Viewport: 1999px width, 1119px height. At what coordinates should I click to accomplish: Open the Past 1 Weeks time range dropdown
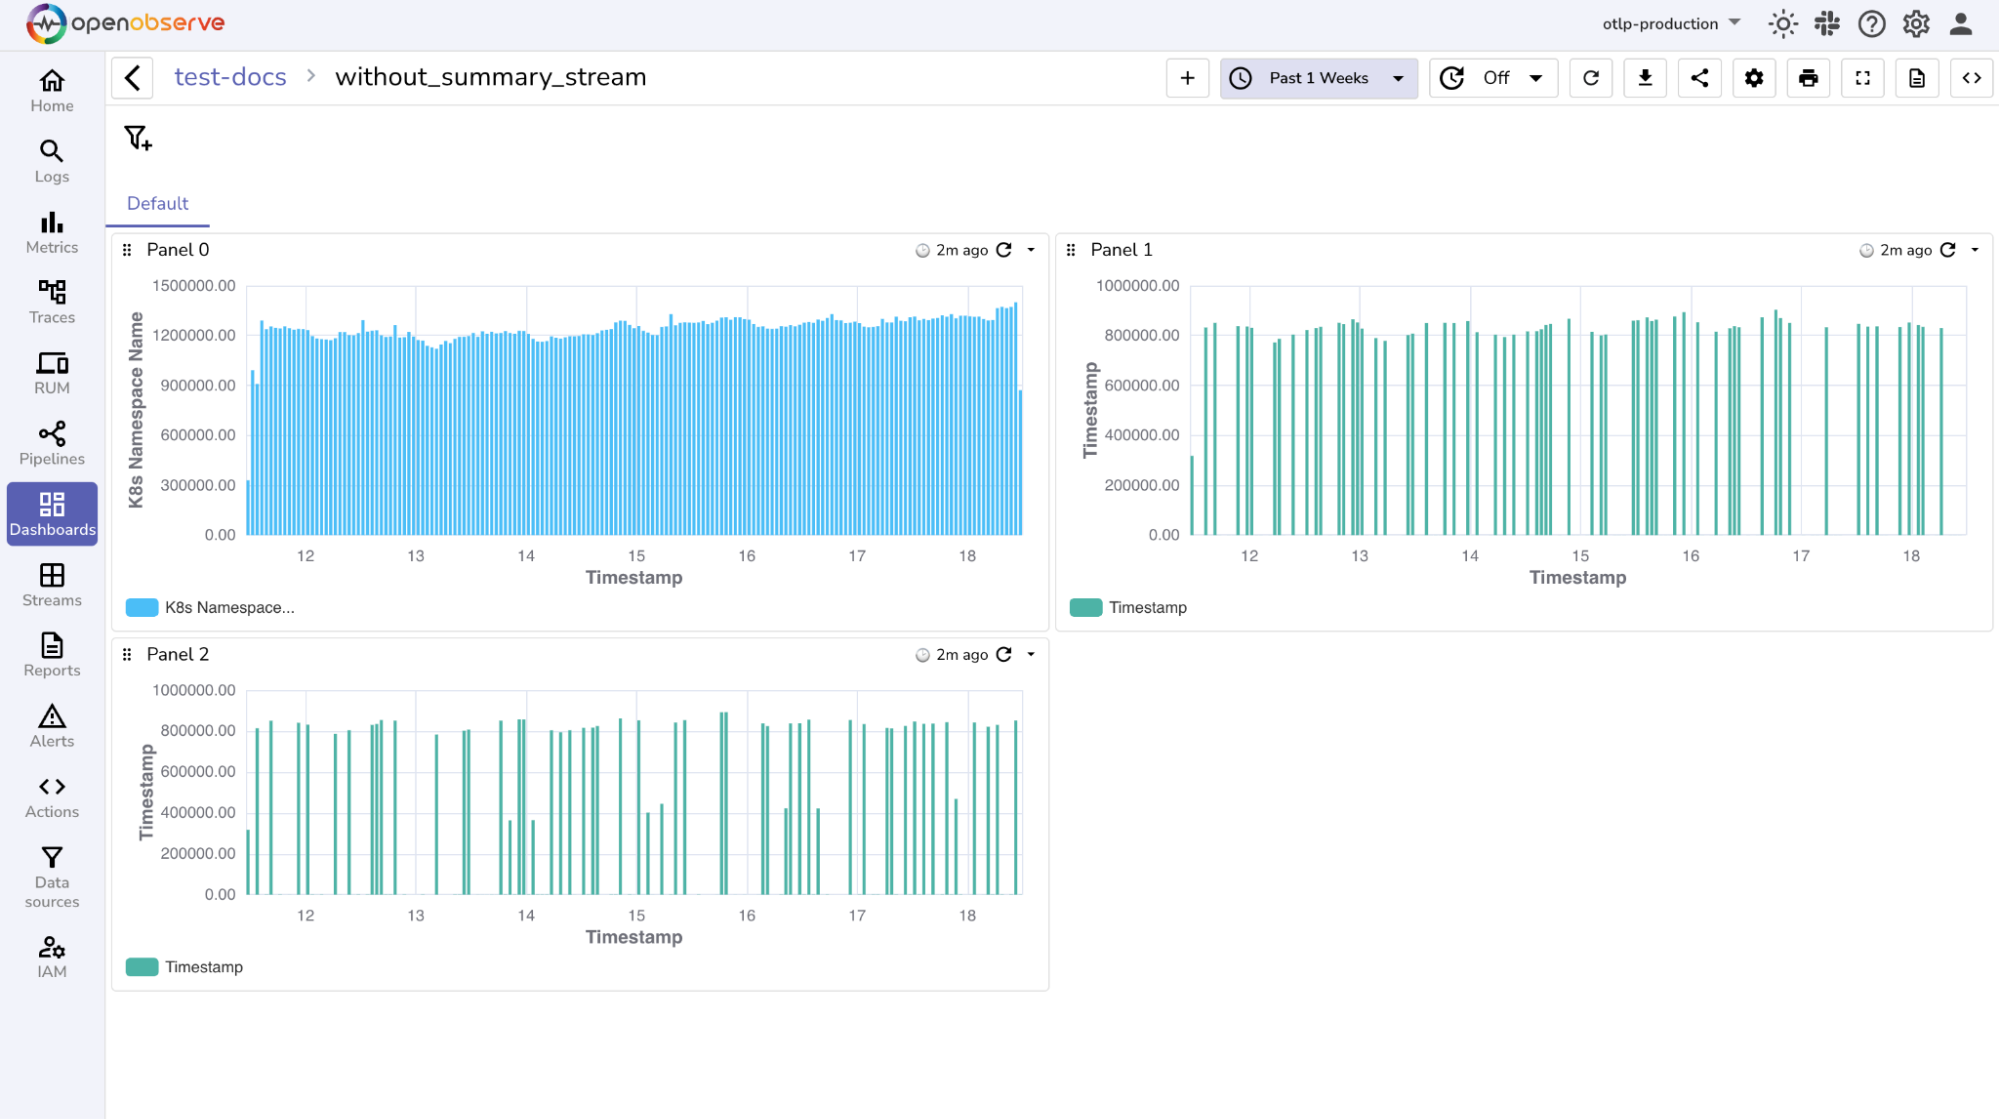1318,78
